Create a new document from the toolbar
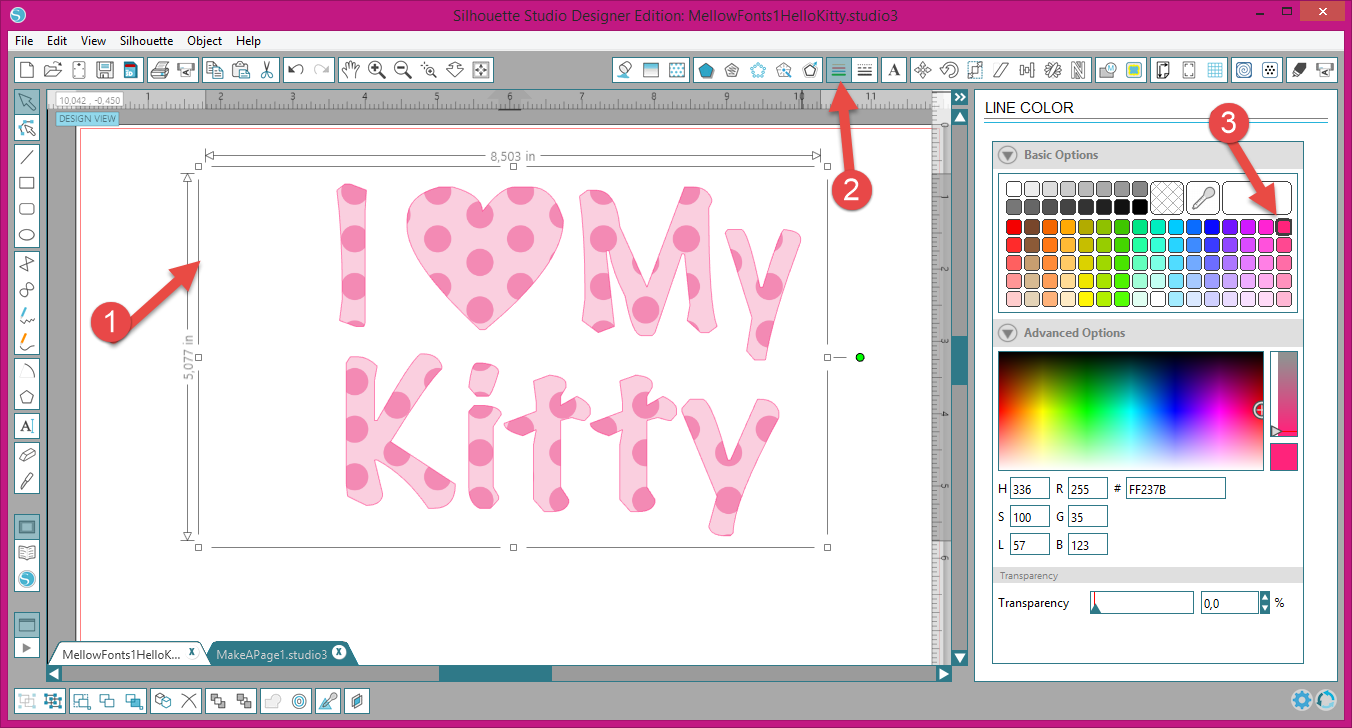The width and height of the screenshot is (1352, 728). [x=27, y=70]
